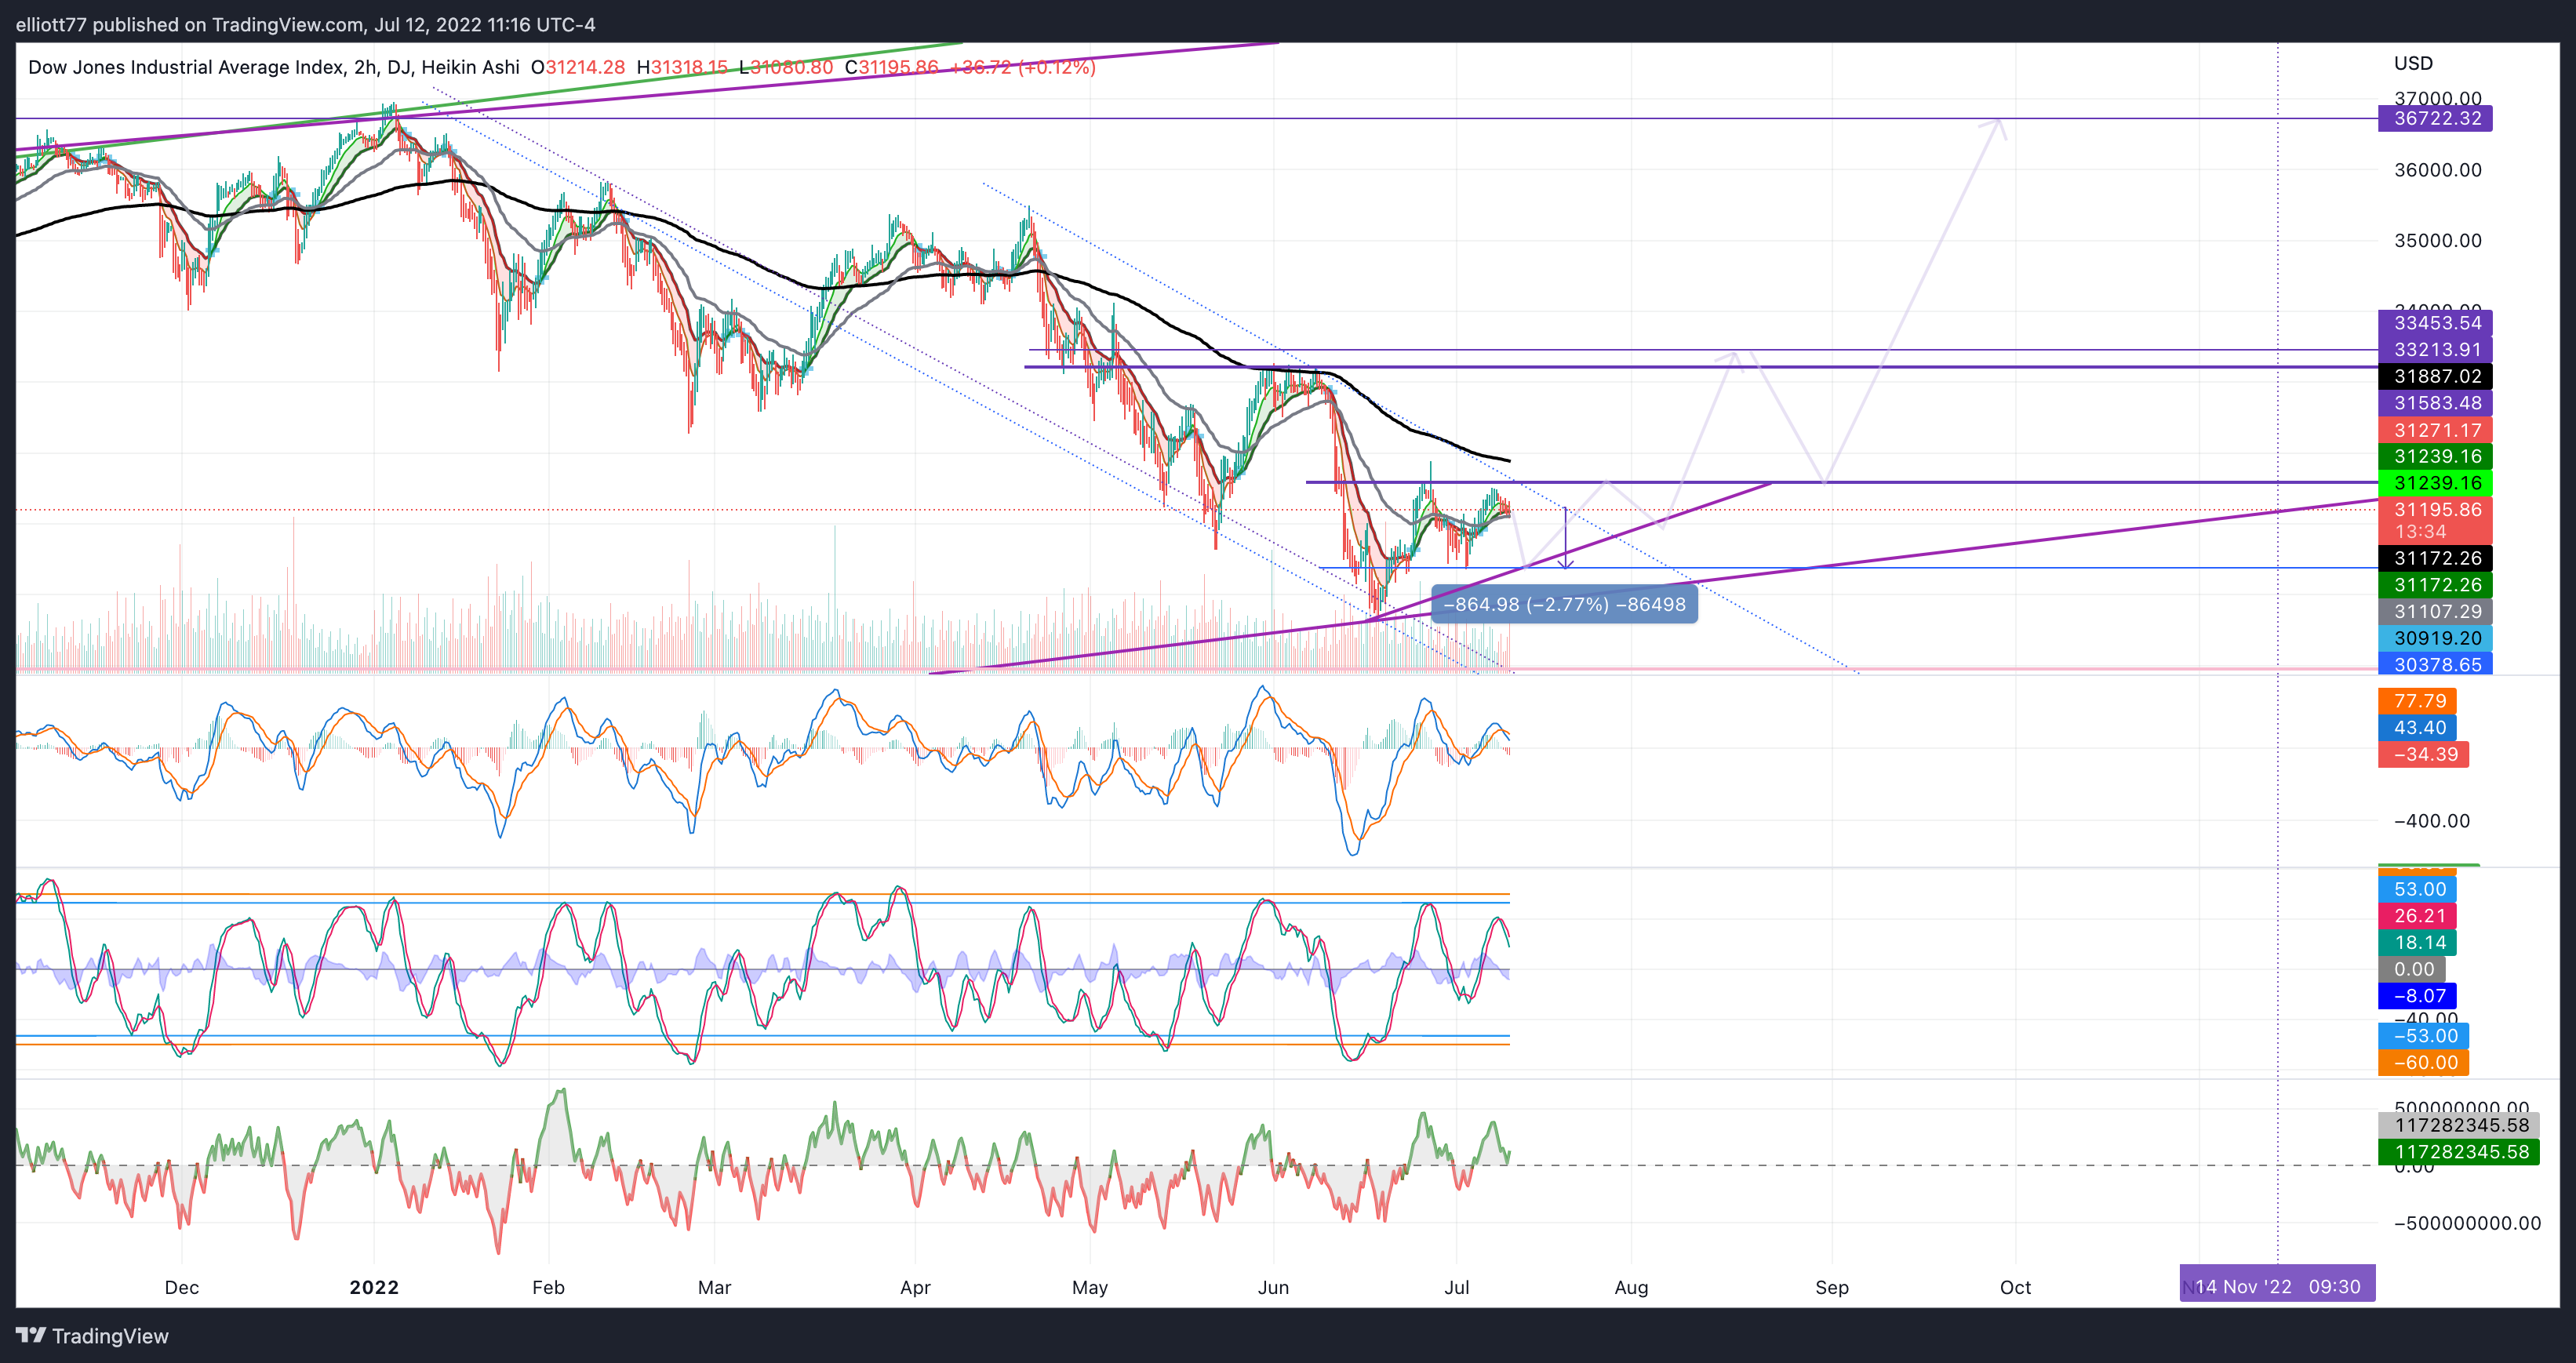
Task: Click the blue 30378.65 price label
Action: (2435, 664)
